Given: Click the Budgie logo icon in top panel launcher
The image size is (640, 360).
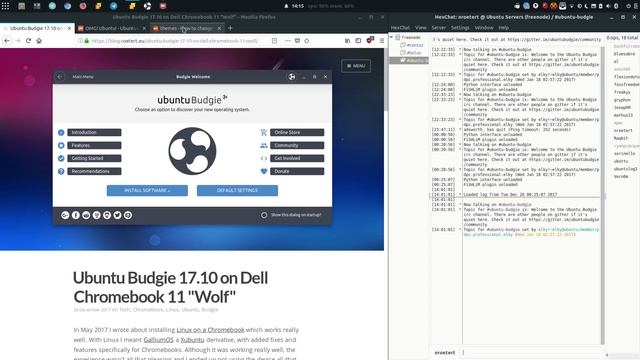Looking at the screenshot, I should (147, 6).
